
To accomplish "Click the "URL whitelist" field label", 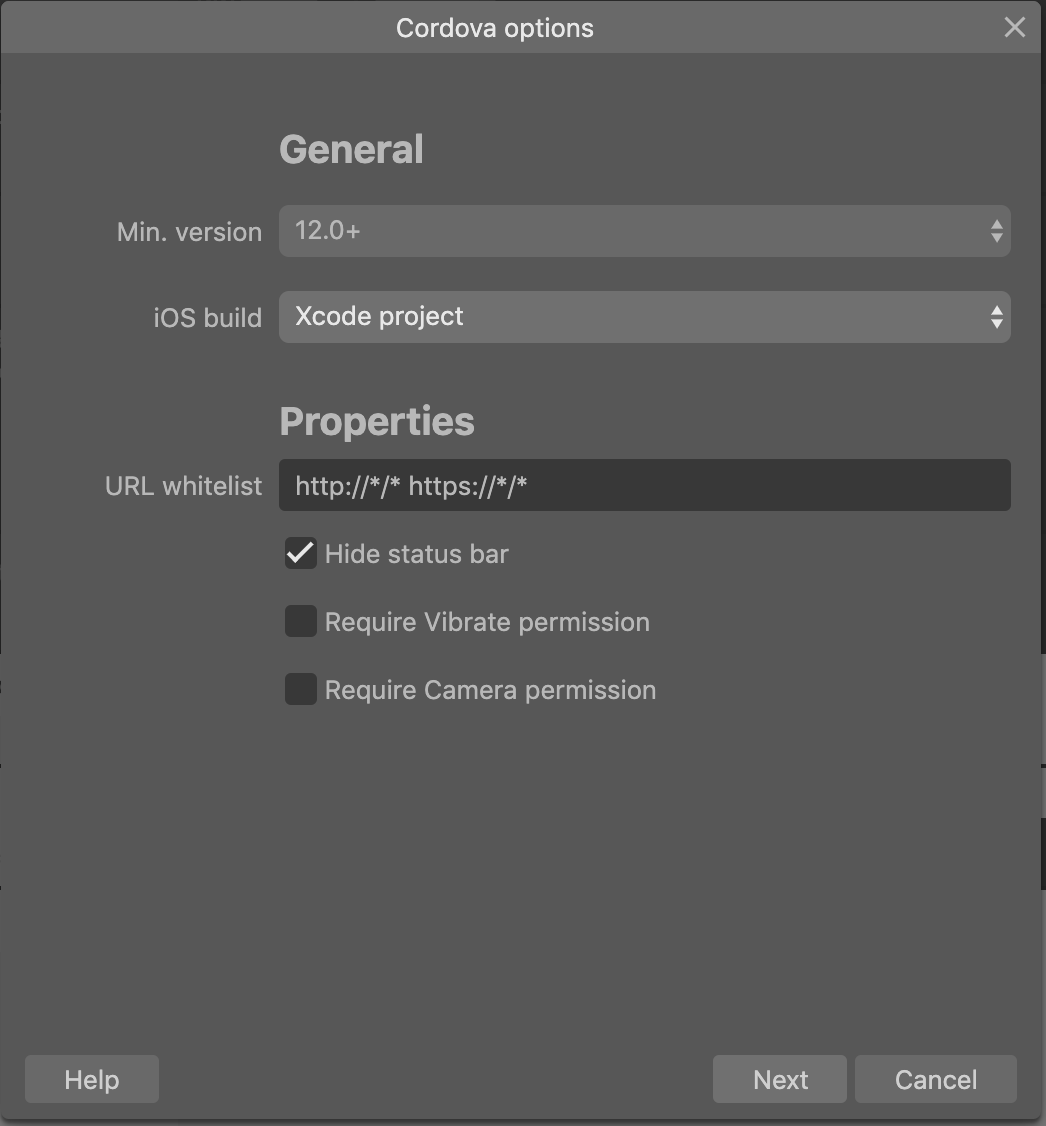I will (x=183, y=486).
